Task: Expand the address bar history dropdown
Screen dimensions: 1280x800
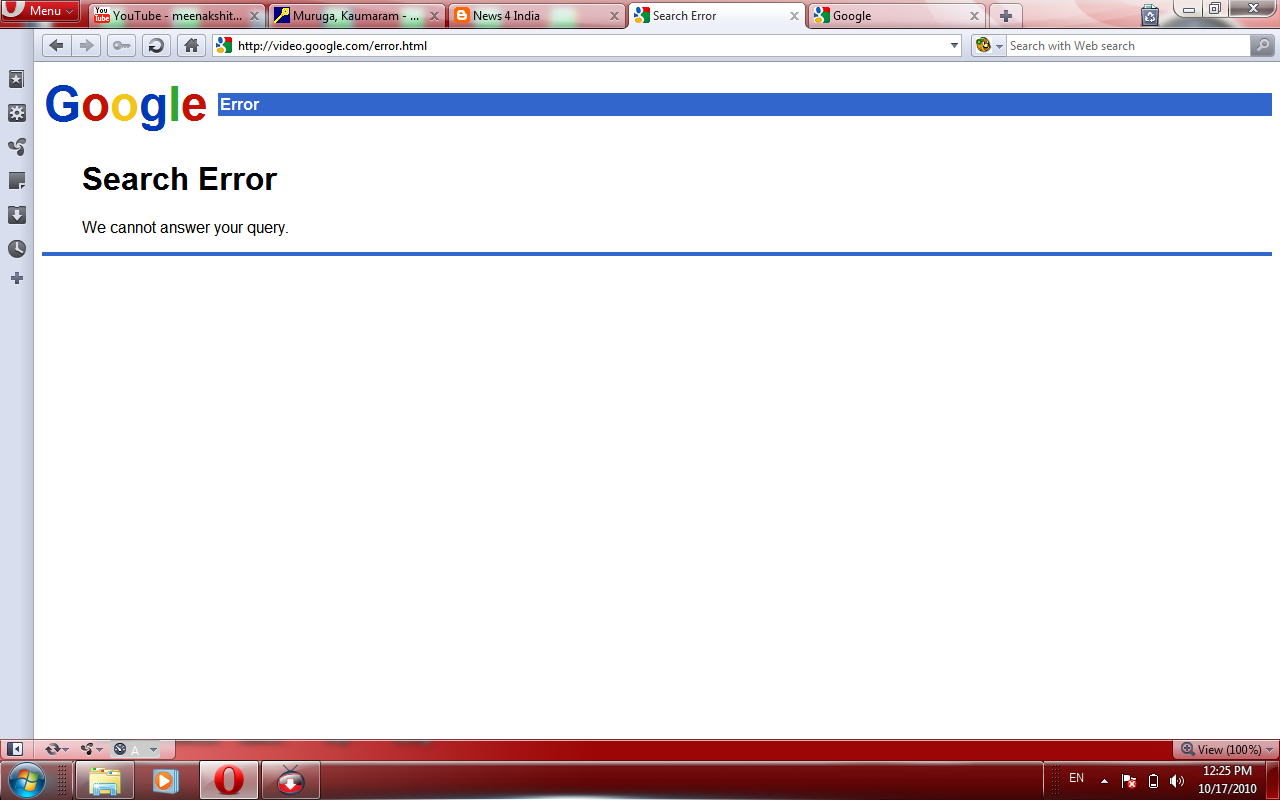Action: (954, 45)
